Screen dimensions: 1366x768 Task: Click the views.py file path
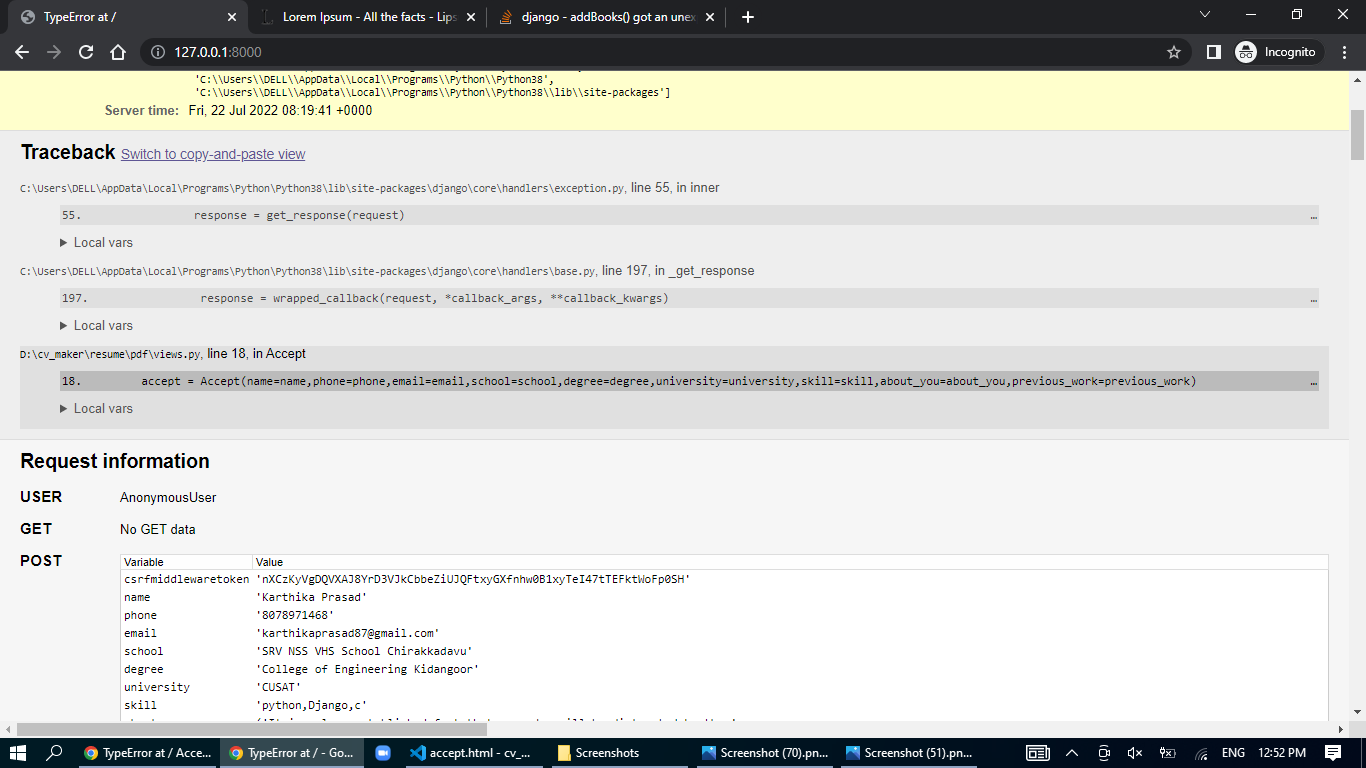(111, 354)
